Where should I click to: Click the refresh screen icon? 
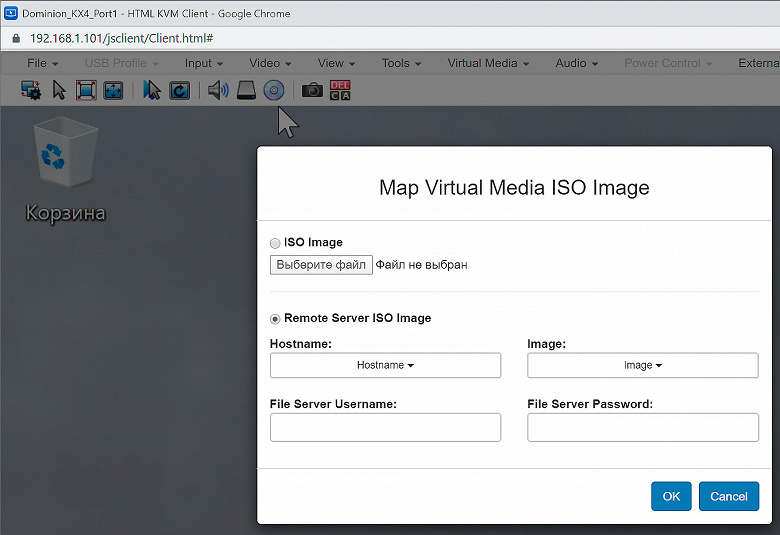180,90
